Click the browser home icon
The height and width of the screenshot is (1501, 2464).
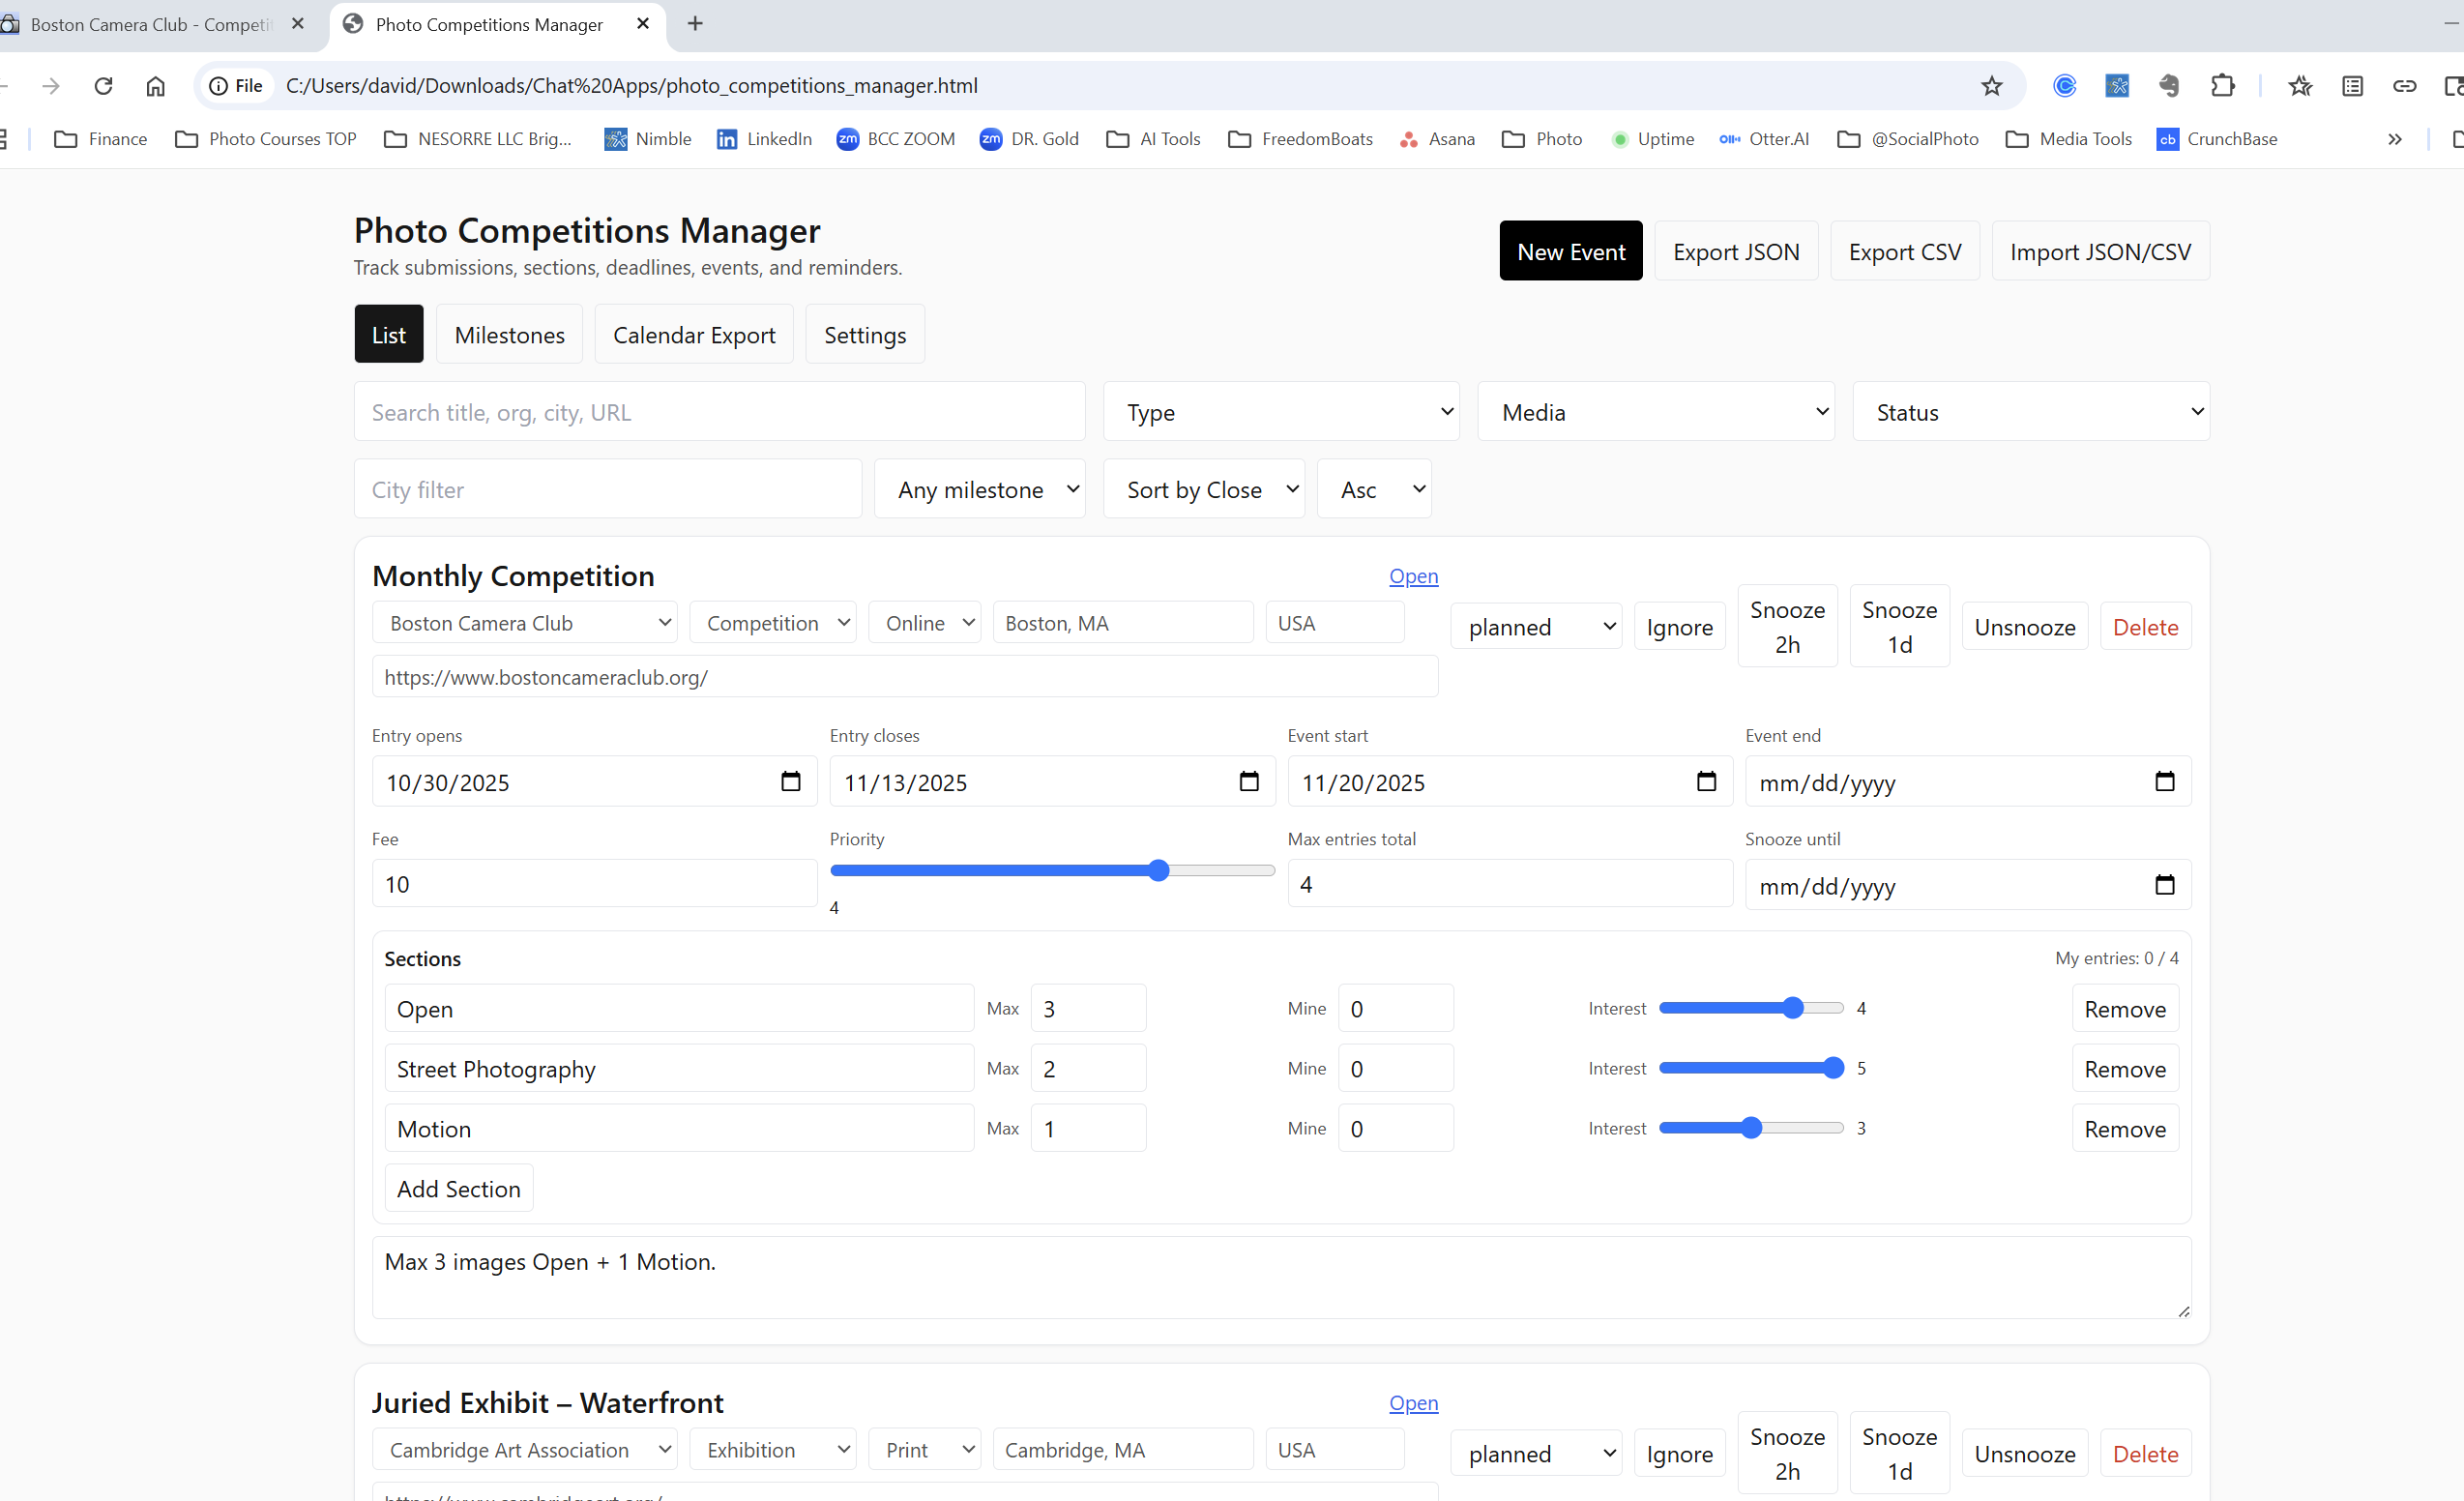(x=155, y=86)
